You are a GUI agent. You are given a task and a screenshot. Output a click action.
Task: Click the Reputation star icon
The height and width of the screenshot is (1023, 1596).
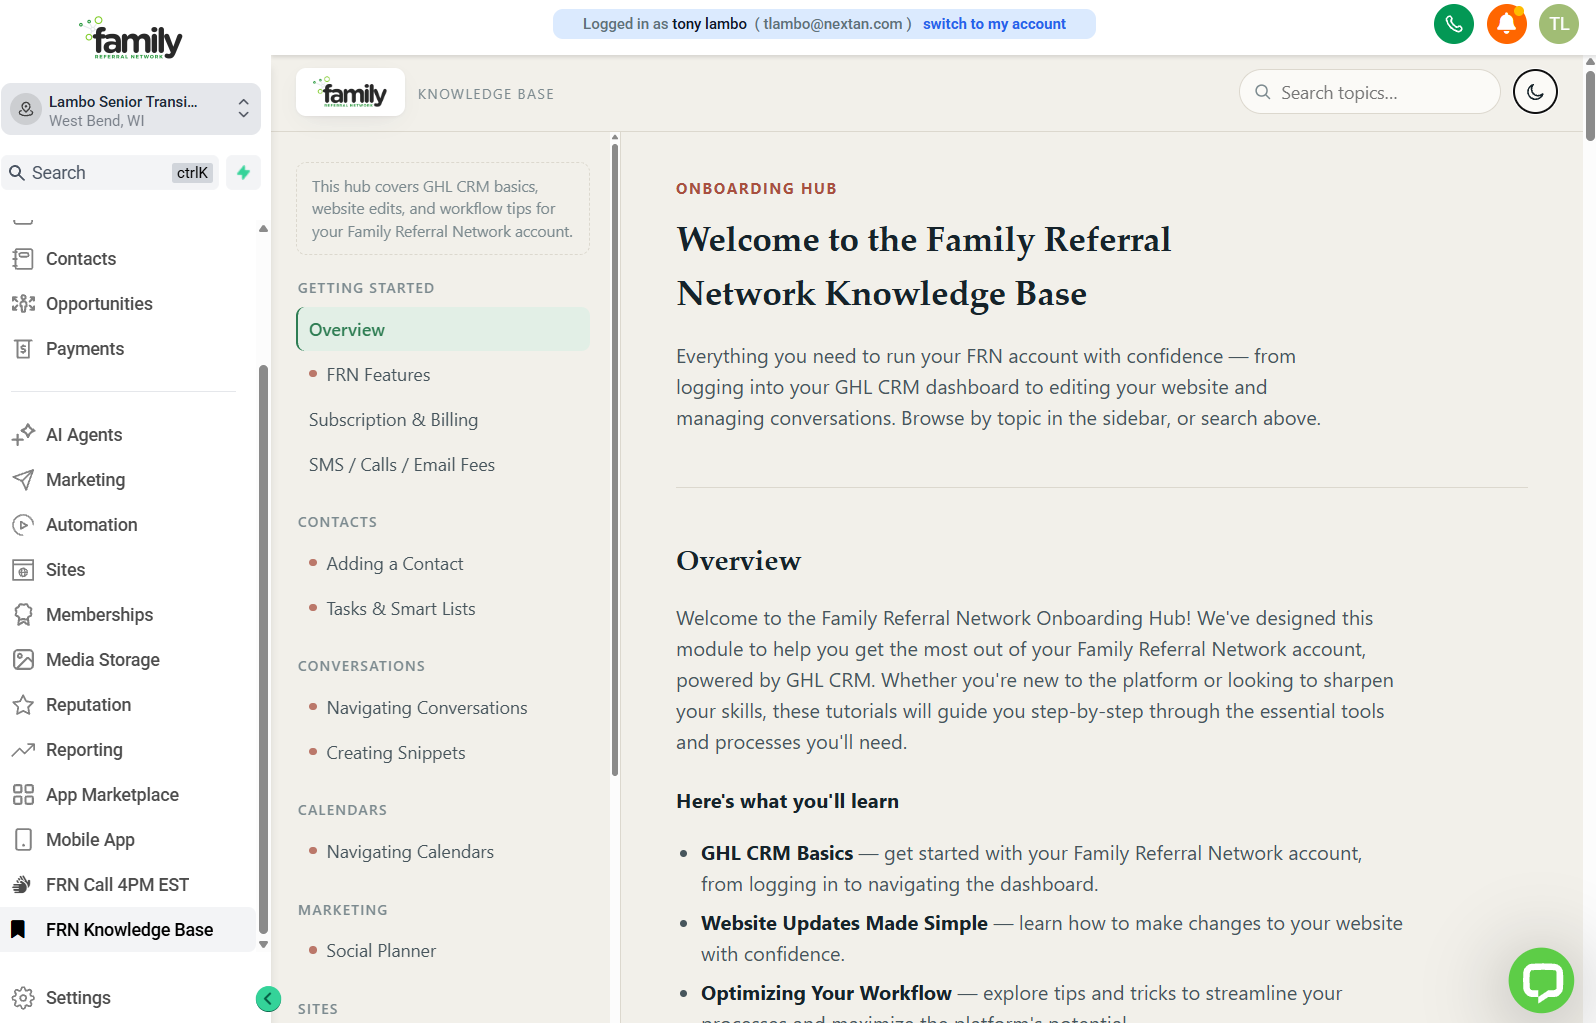[23, 705]
